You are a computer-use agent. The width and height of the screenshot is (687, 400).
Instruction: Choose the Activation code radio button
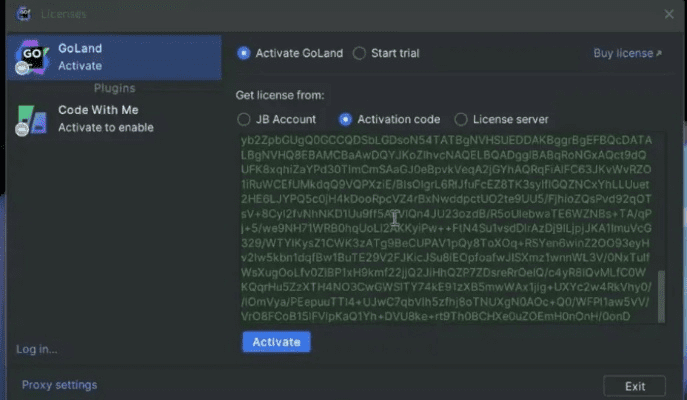pos(346,119)
